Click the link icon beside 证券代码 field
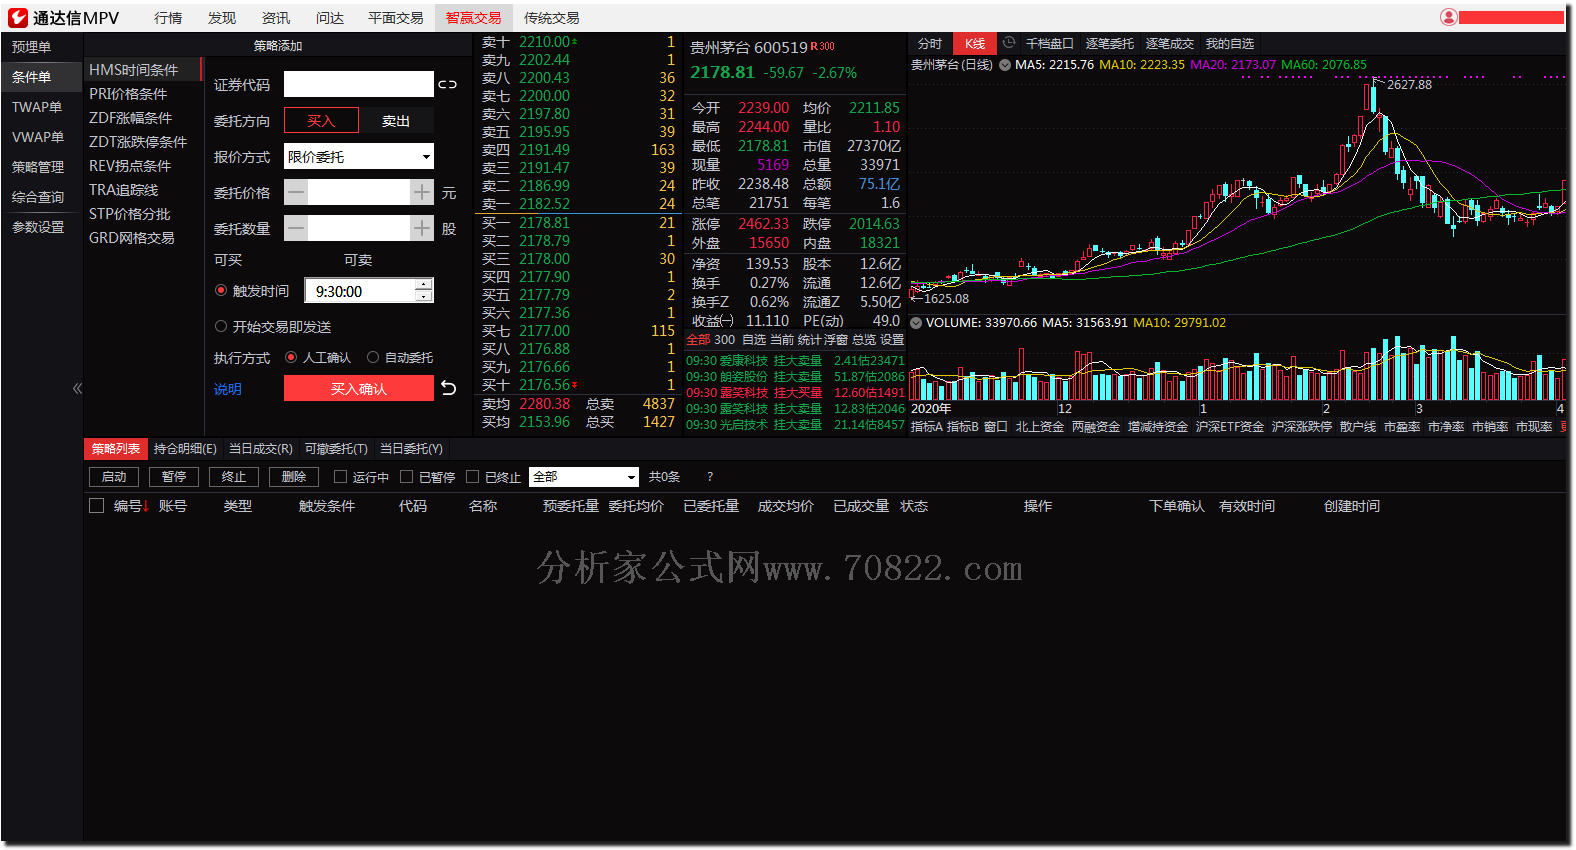 tap(447, 85)
